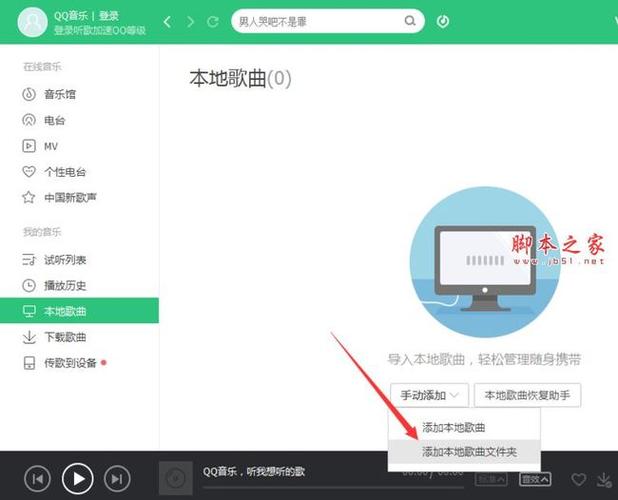The height and width of the screenshot is (500, 618).
Task: Play previous track
Action: pos(37,479)
